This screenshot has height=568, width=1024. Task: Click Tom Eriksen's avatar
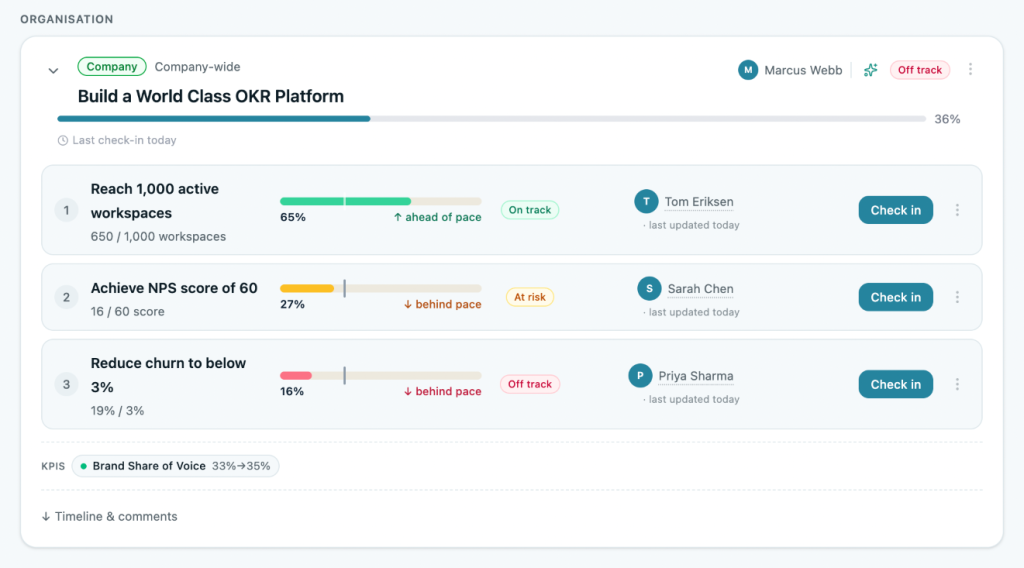point(646,201)
